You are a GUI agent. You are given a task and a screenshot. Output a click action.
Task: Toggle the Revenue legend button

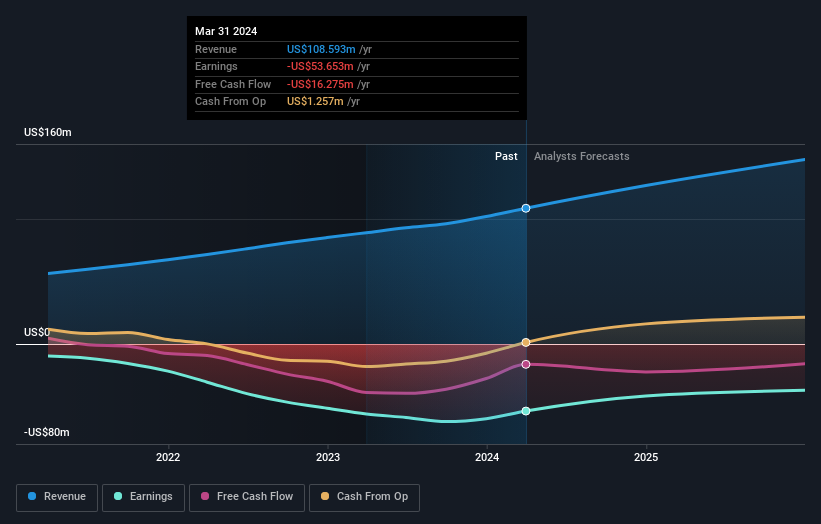[x=57, y=497]
